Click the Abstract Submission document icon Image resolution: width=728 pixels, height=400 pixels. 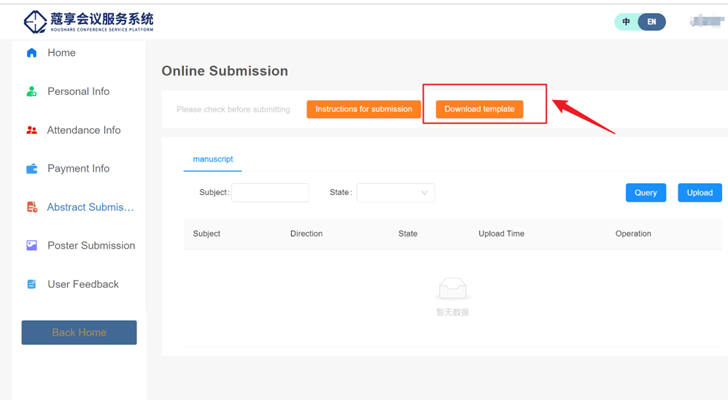32,208
